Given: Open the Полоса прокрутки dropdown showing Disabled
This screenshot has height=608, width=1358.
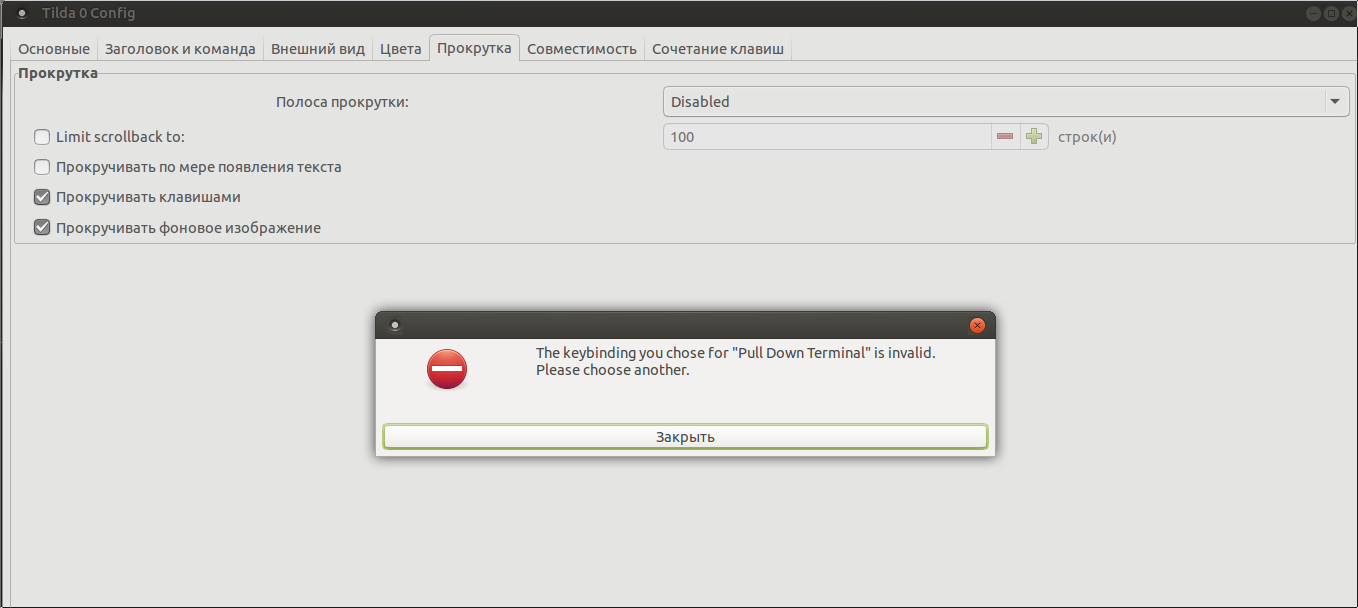Looking at the screenshot, I should (1007, 102).
